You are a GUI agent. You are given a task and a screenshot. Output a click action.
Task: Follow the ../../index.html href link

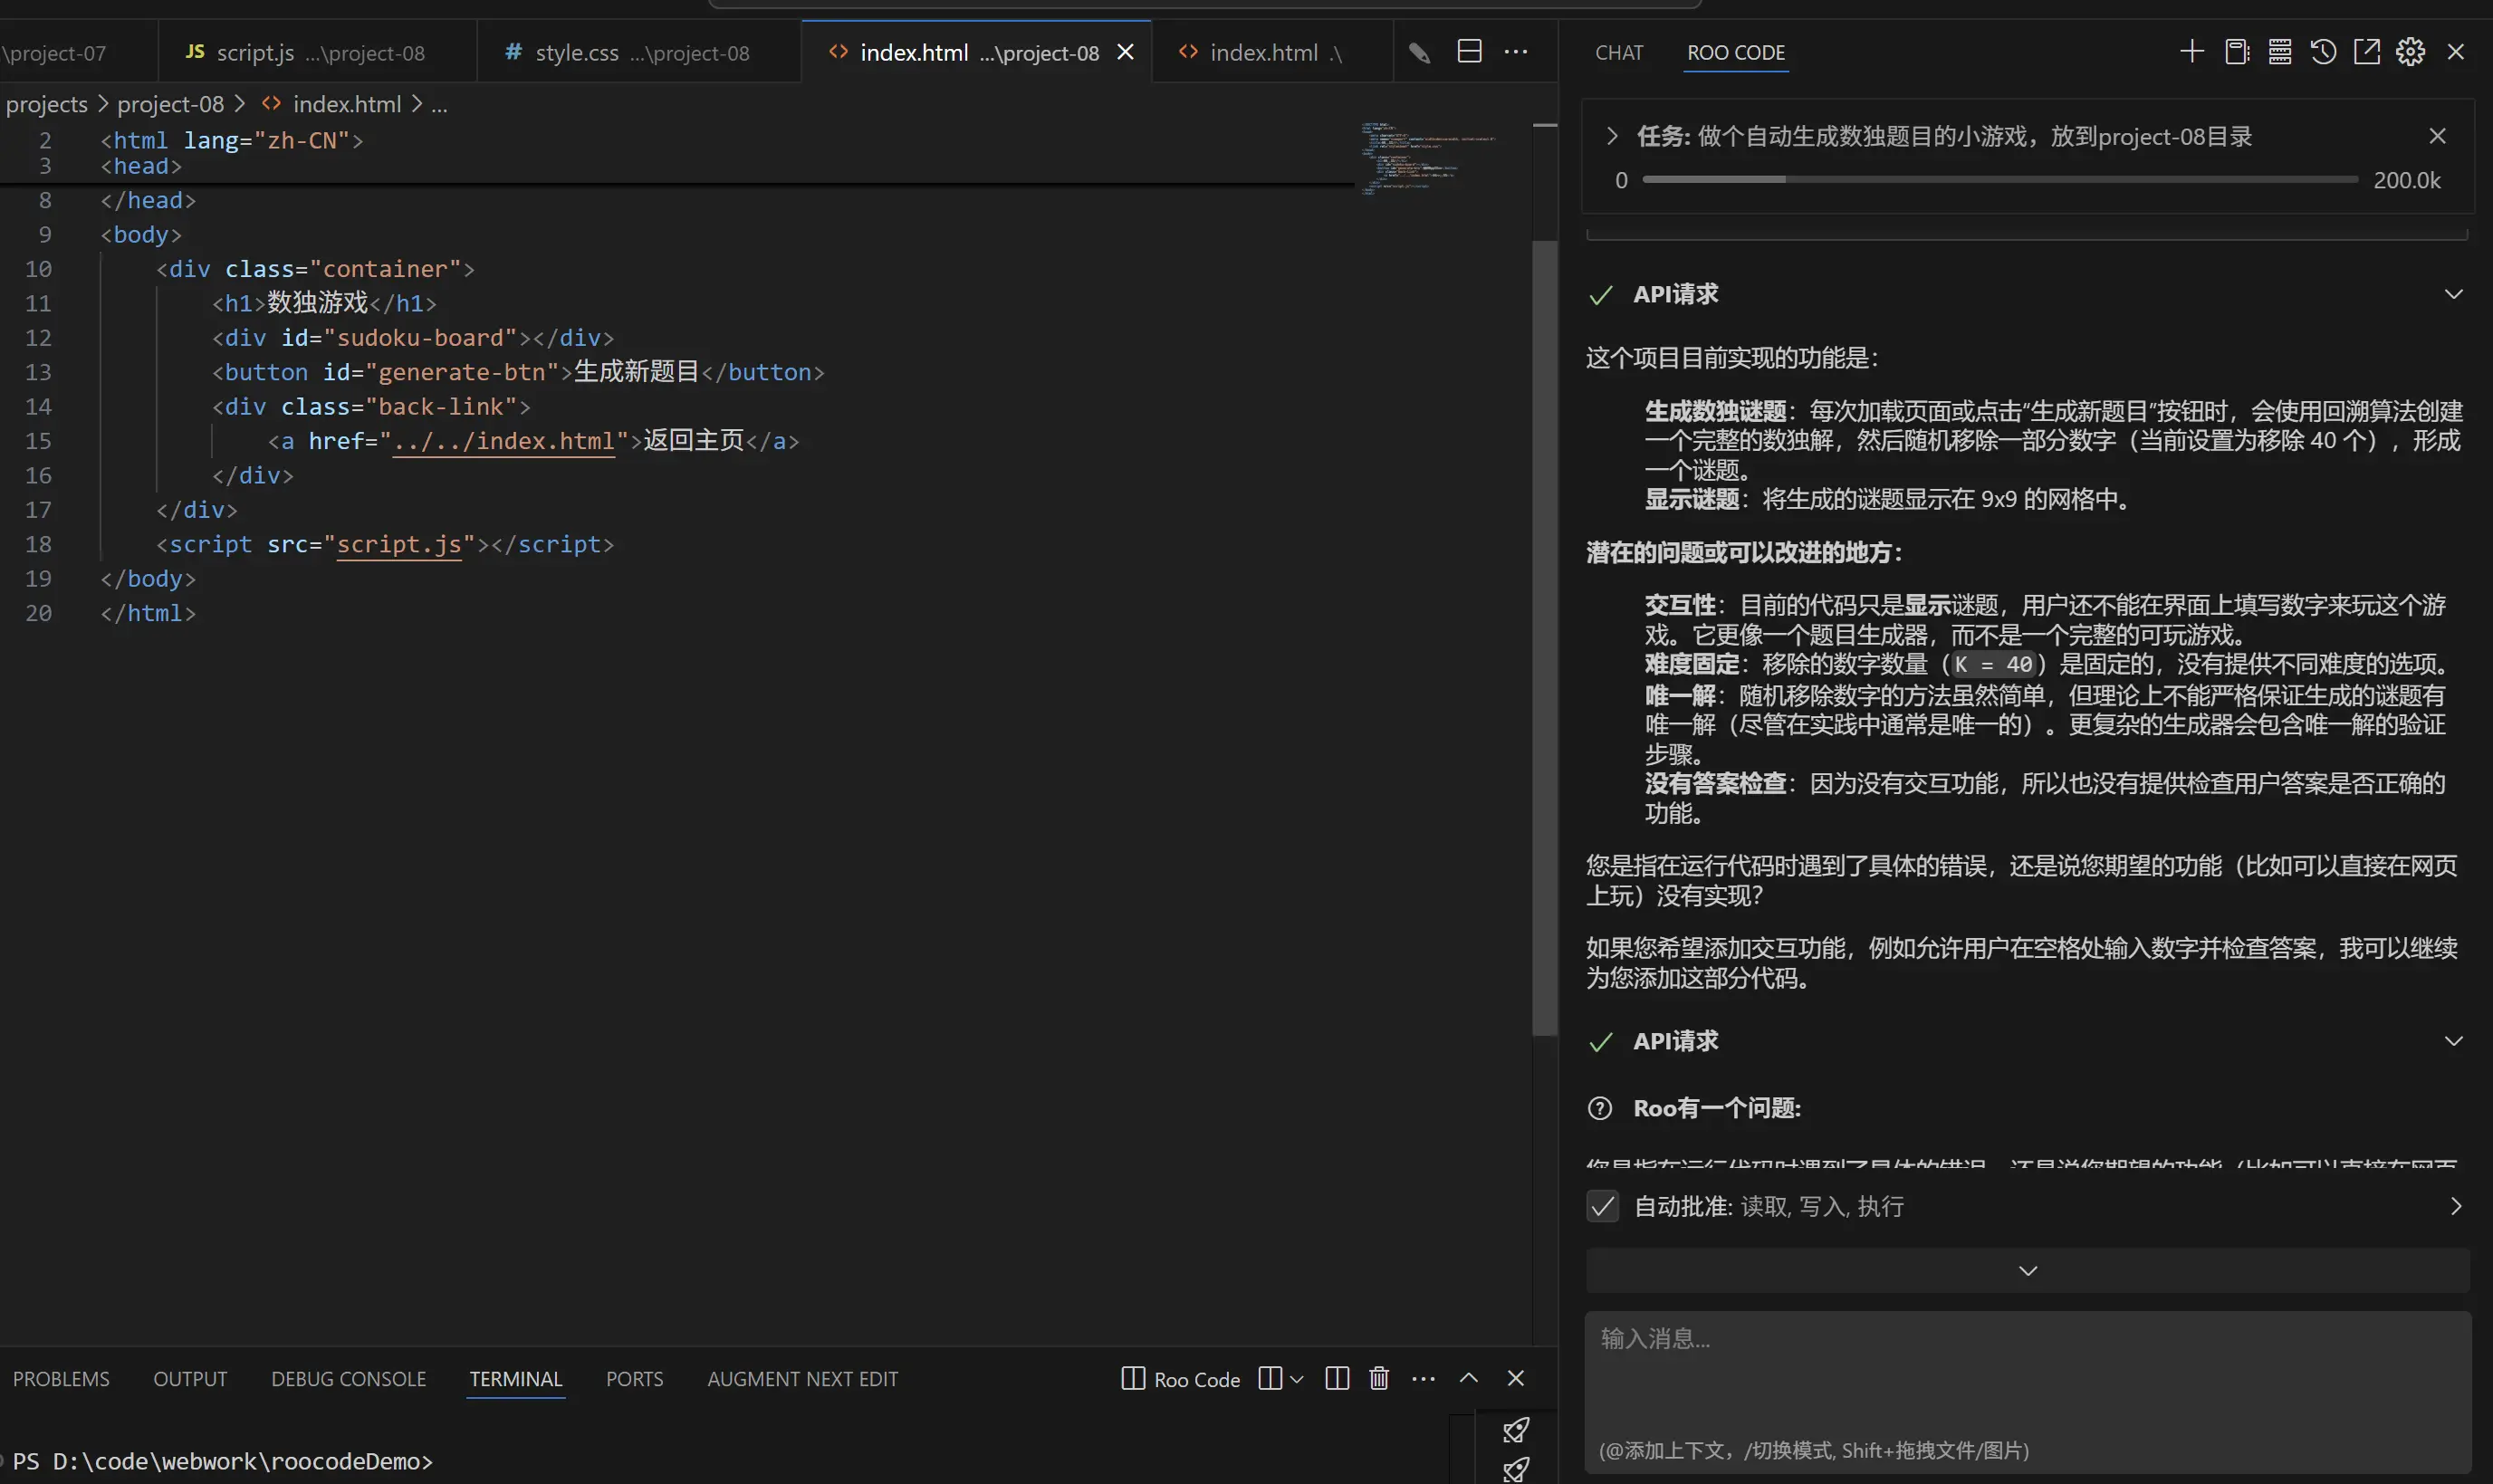(x=503, y=441)
